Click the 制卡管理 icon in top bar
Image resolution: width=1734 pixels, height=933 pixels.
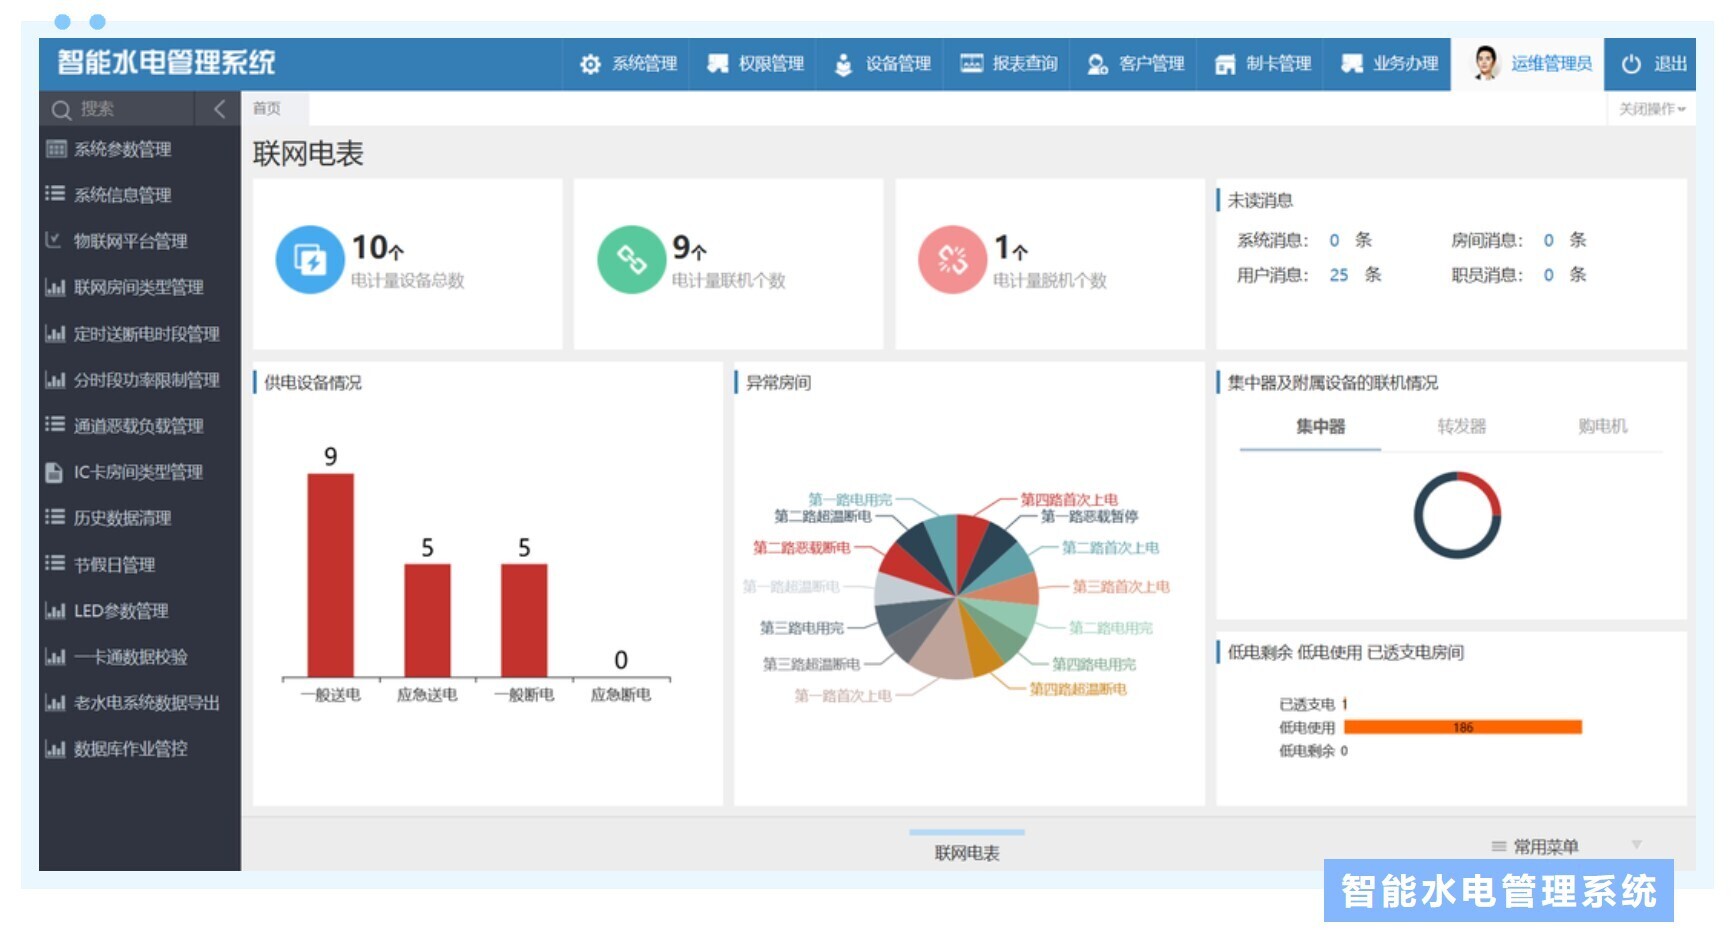click(x=1224, y=64)
